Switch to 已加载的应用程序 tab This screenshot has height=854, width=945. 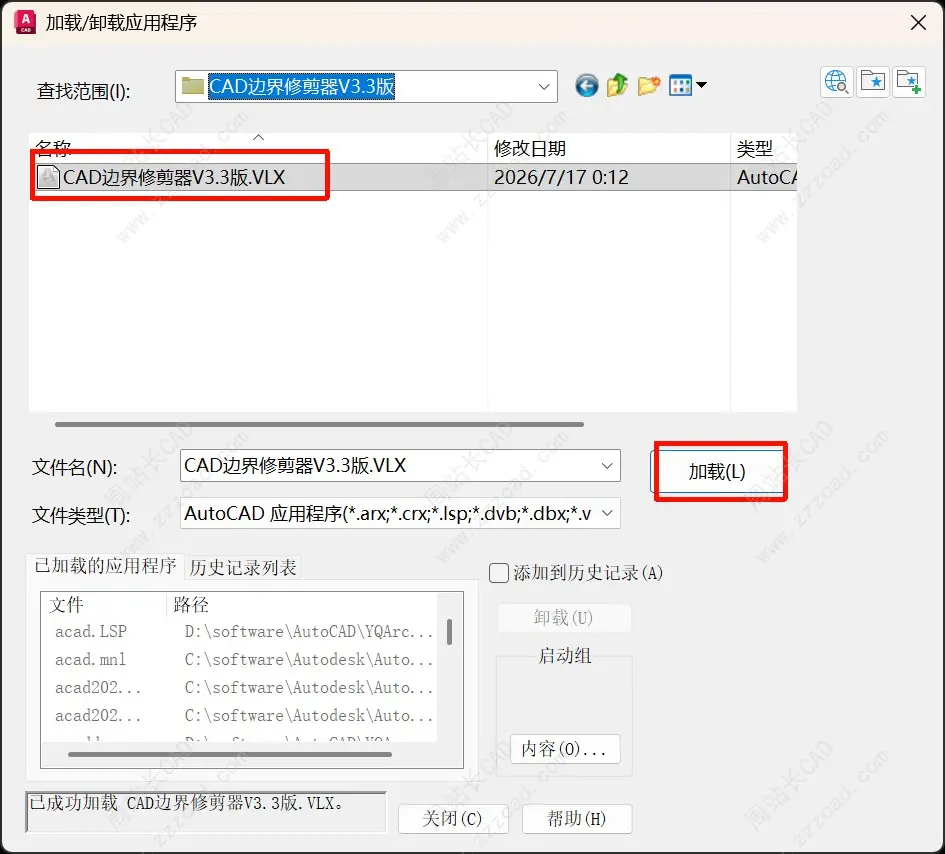pyautogui.click(x=105, y=566)
